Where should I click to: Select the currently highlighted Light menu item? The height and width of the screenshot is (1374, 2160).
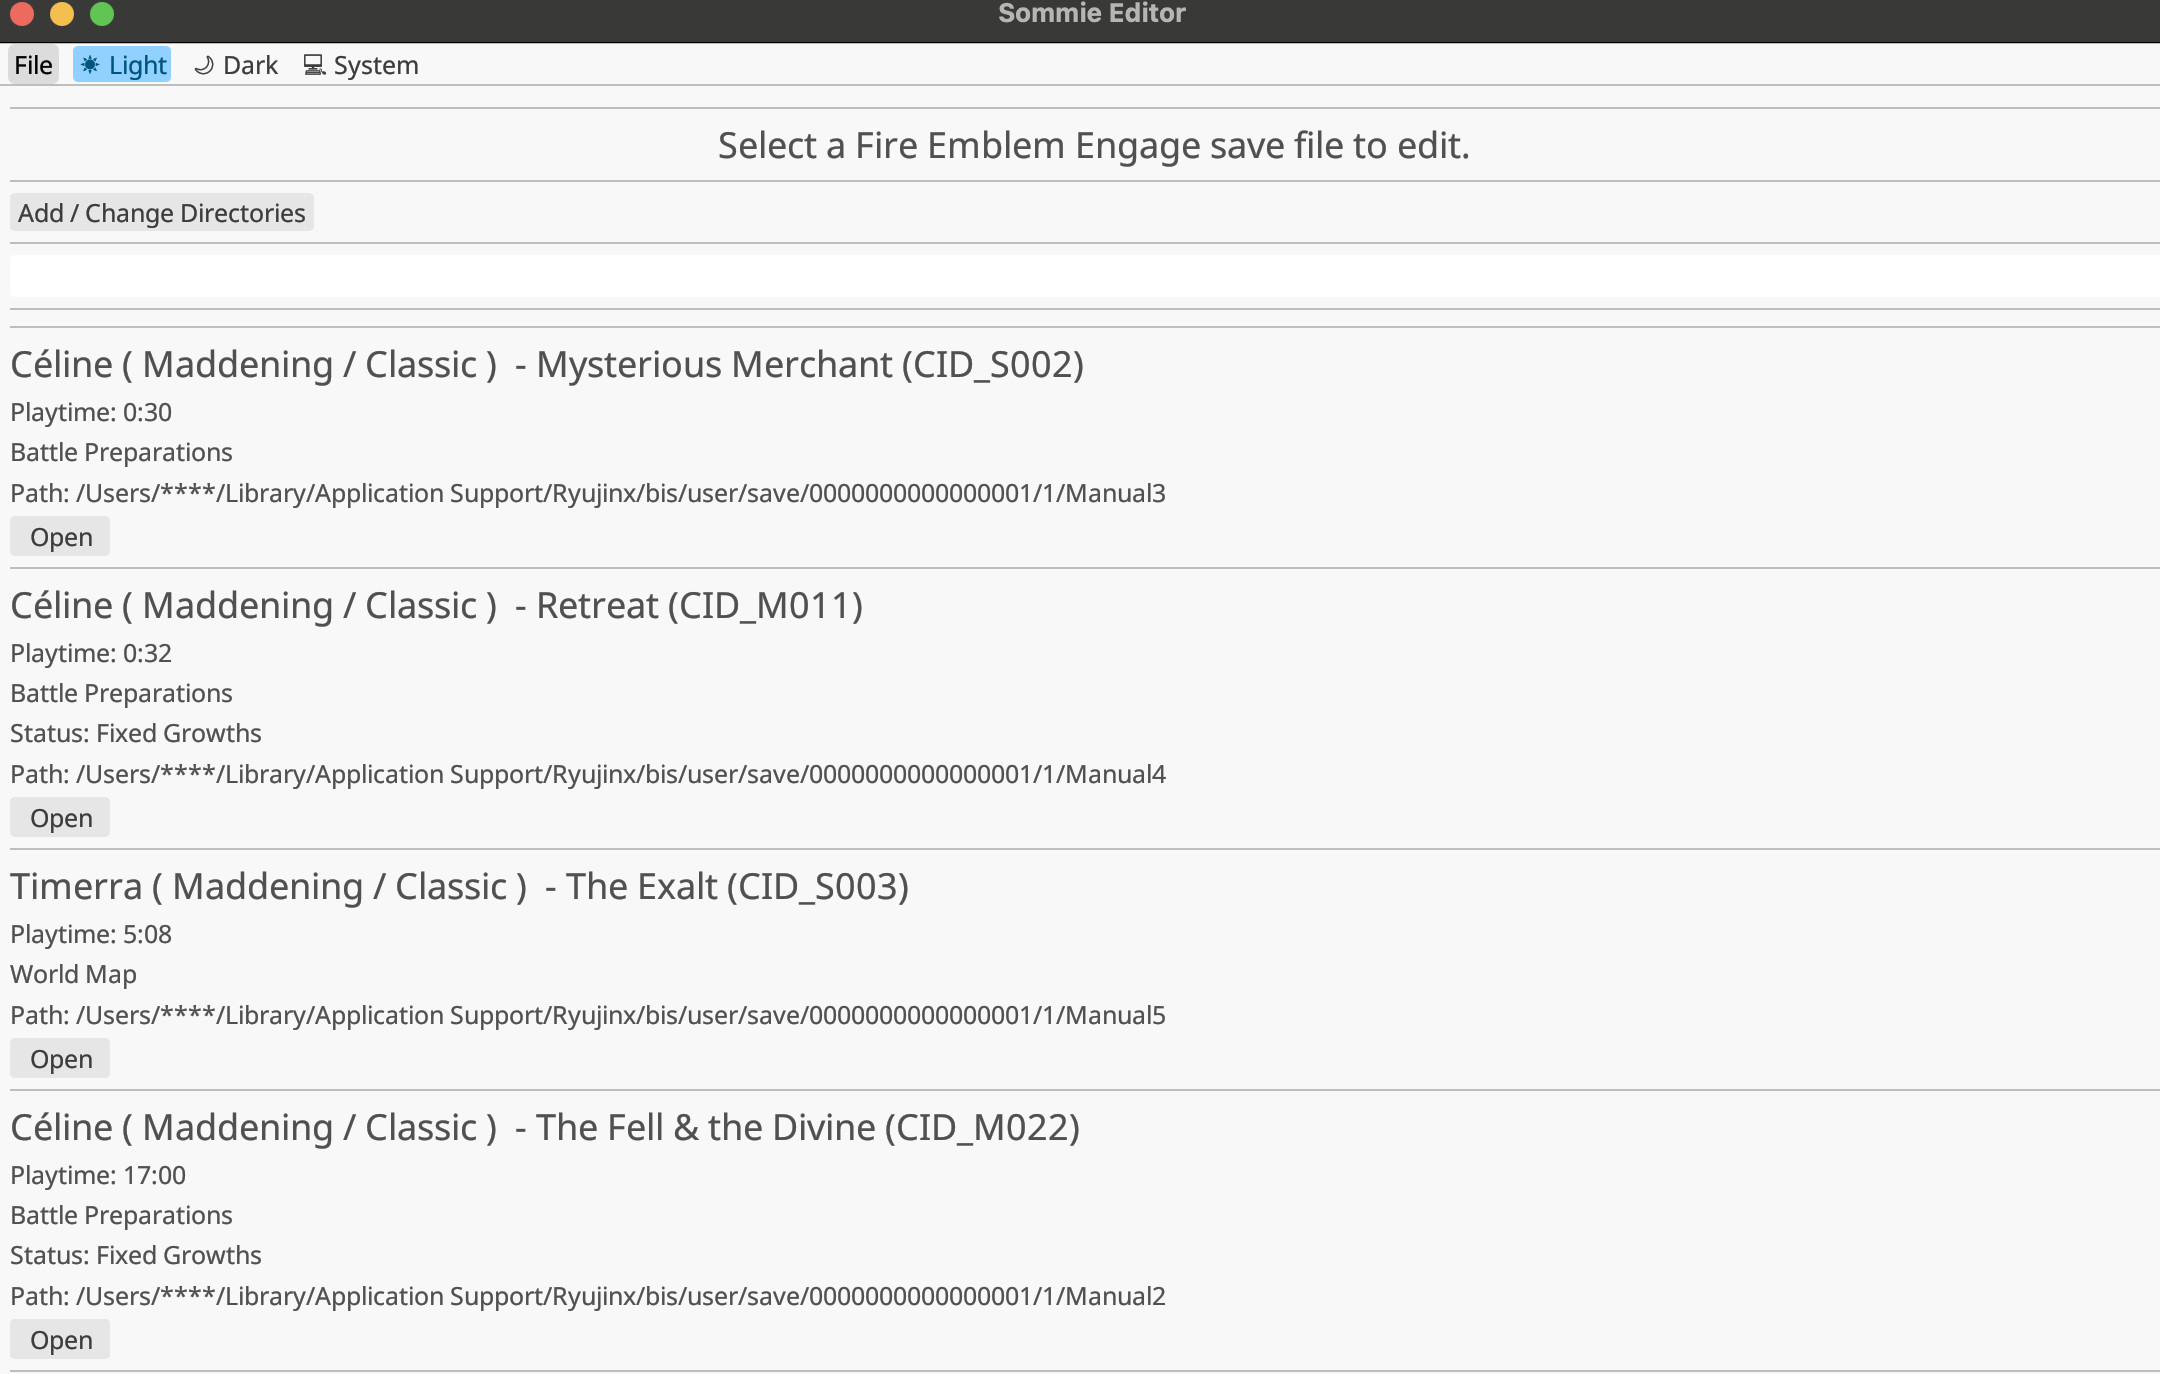[x=121, y=64]
